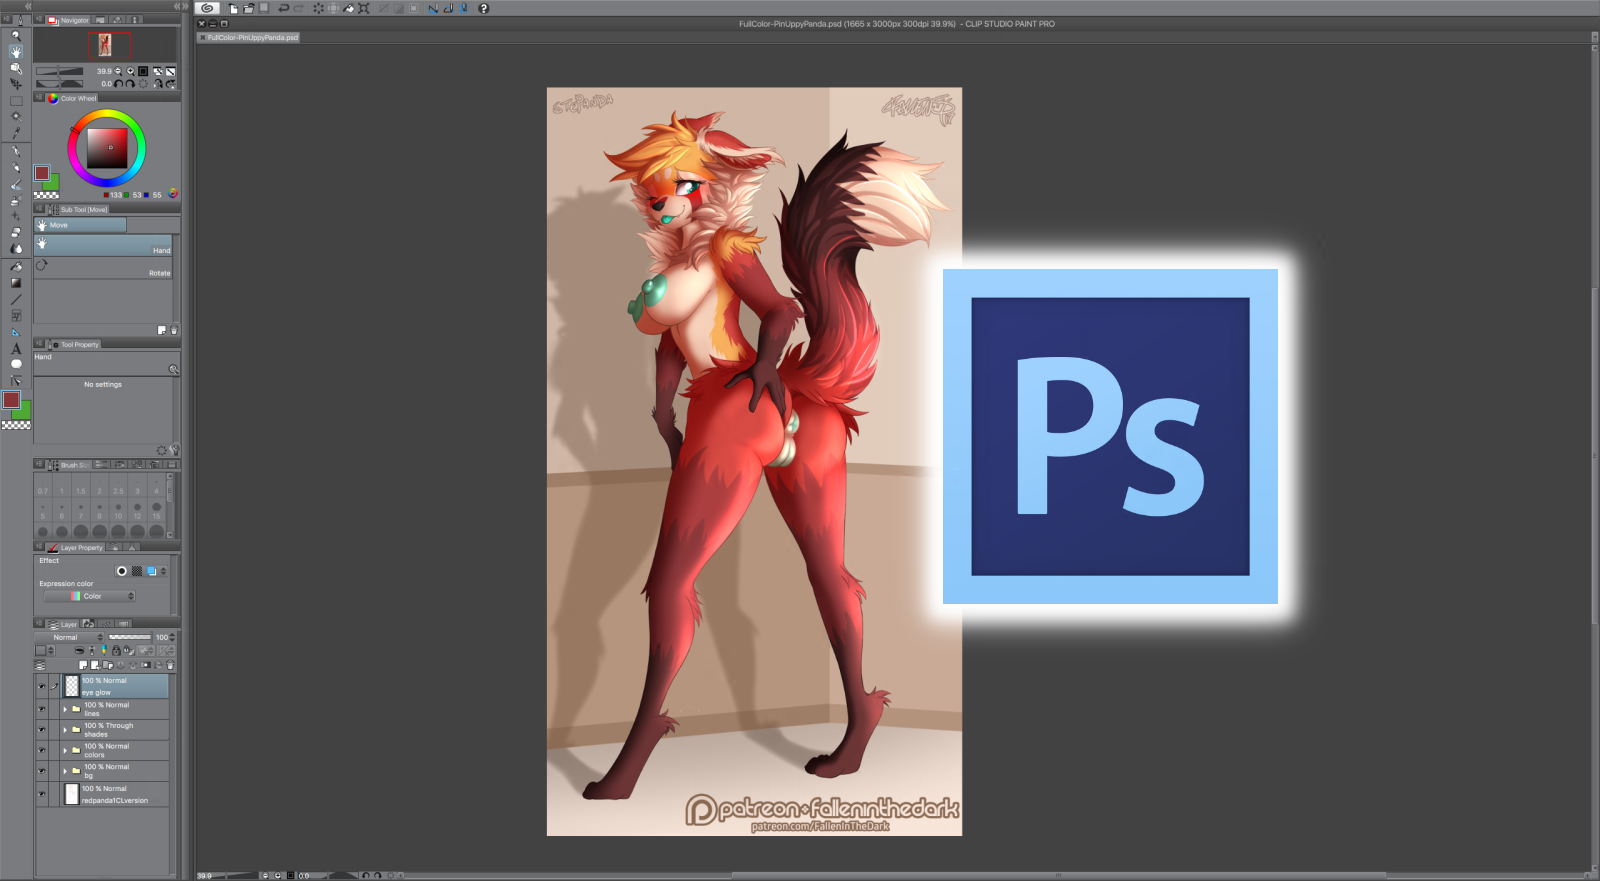This screenshot has height=881, width=1600.
Task: Select the Gradient tool
Action: 16,283
